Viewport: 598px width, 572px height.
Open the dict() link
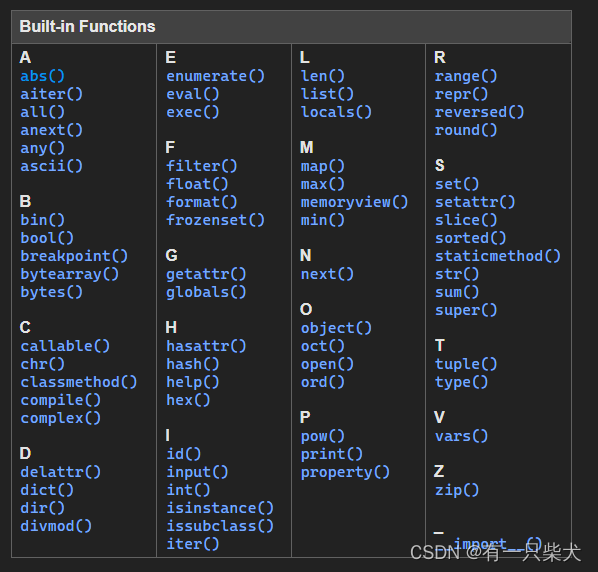[x=47, y=490]
